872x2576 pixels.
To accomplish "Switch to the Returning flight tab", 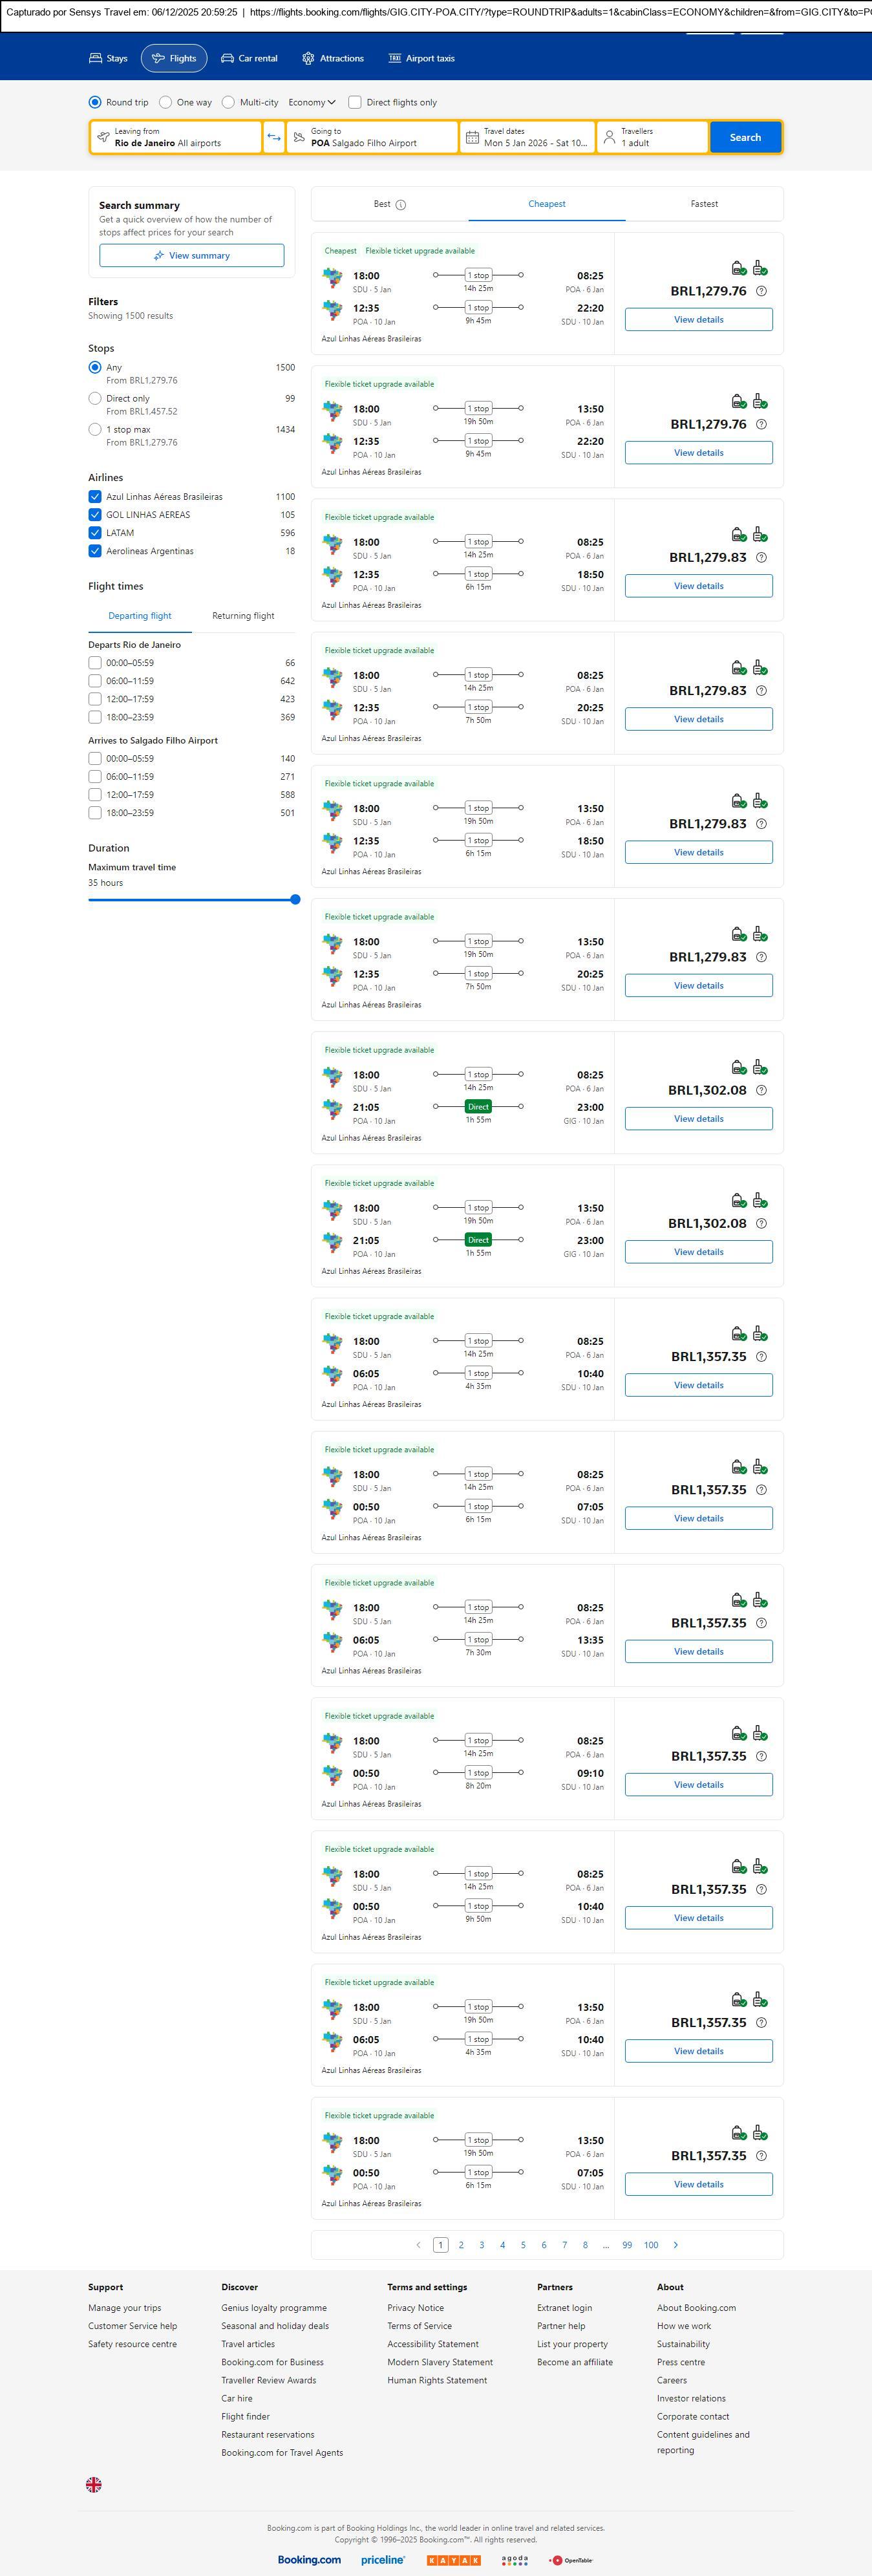I will point(243,616).
